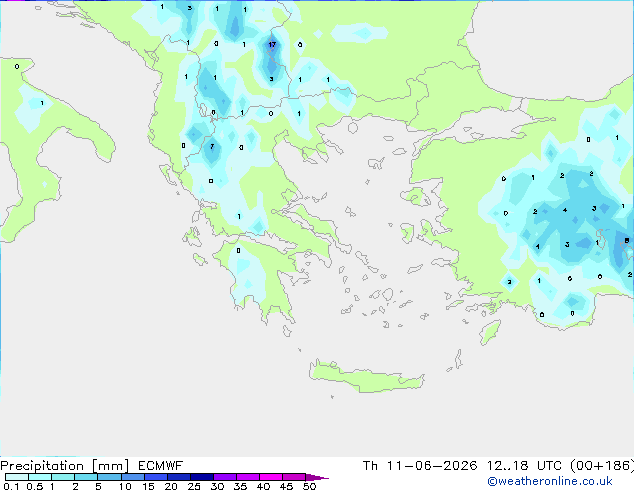
Task: Click the date 'Th 11-06-2026'
Action: [420, 466]
